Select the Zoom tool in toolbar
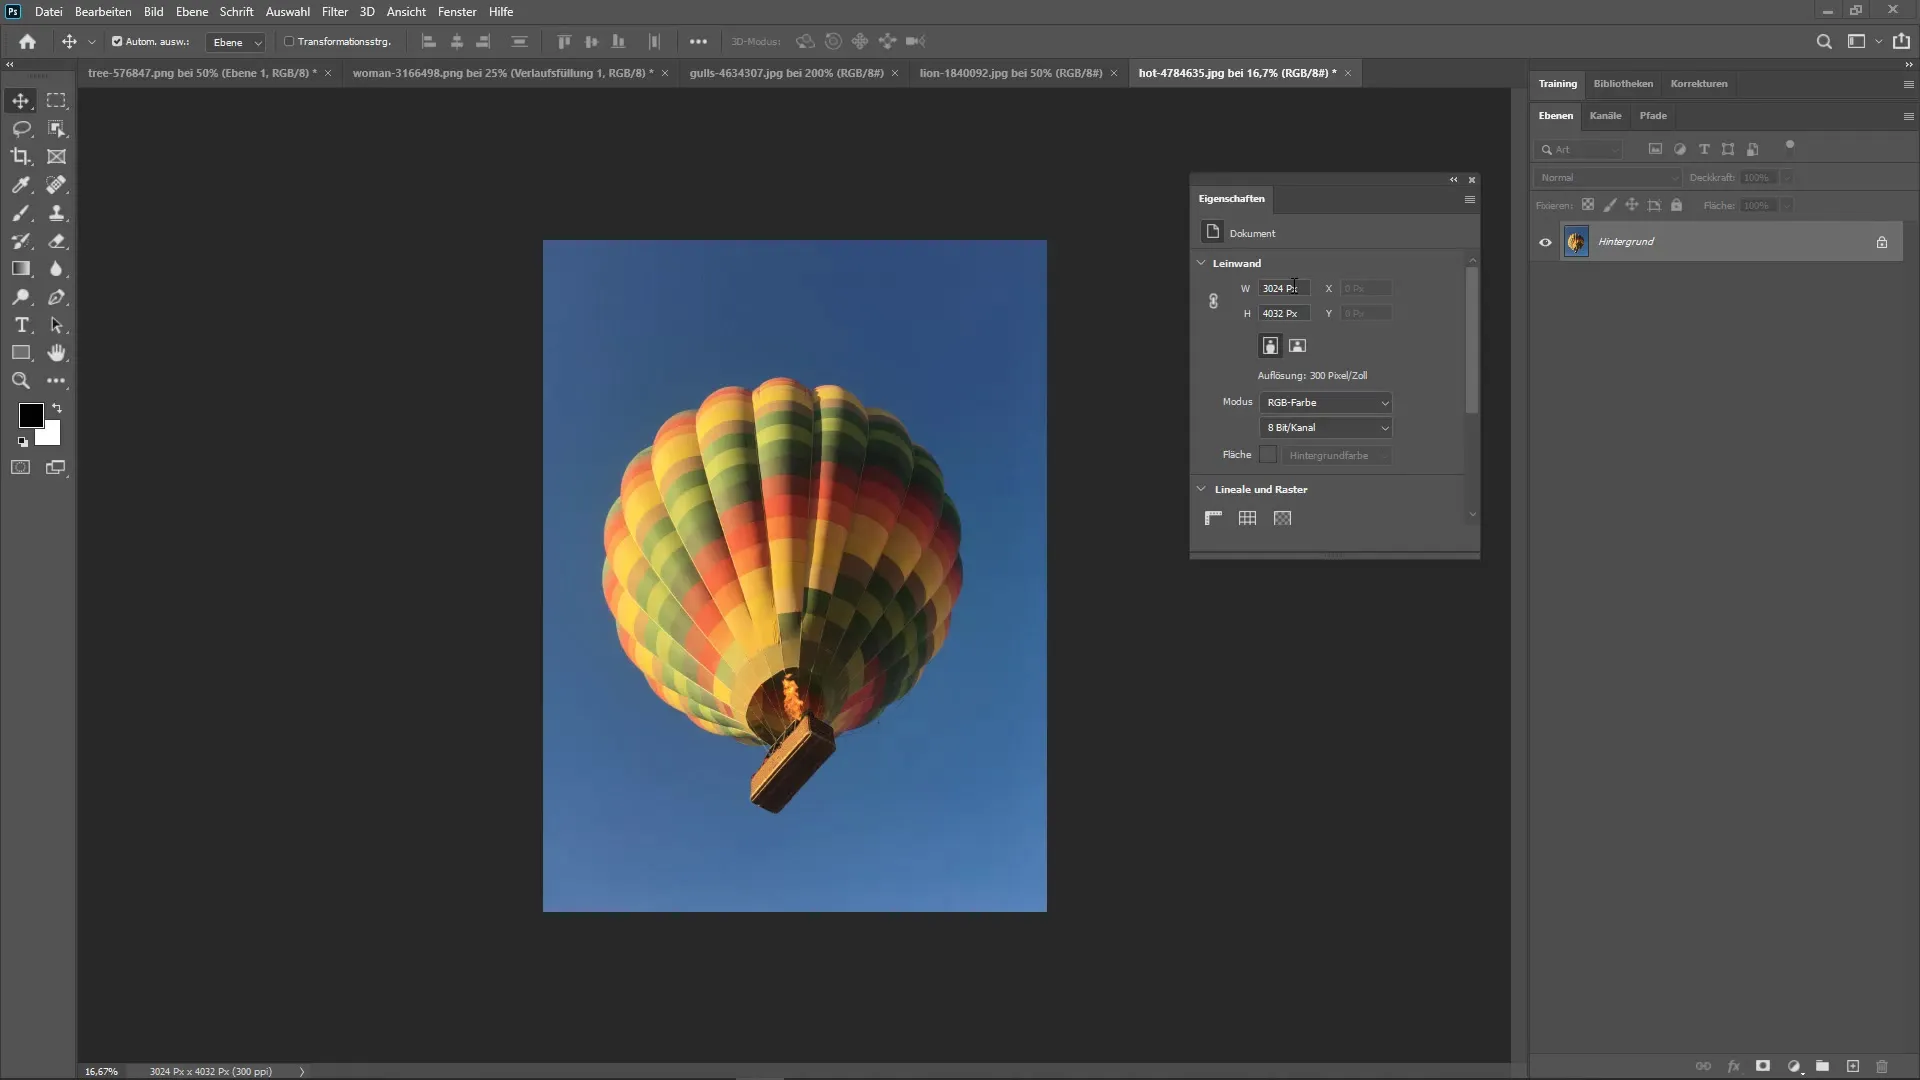The image size is (1920, 1080). tap(20, 381)
